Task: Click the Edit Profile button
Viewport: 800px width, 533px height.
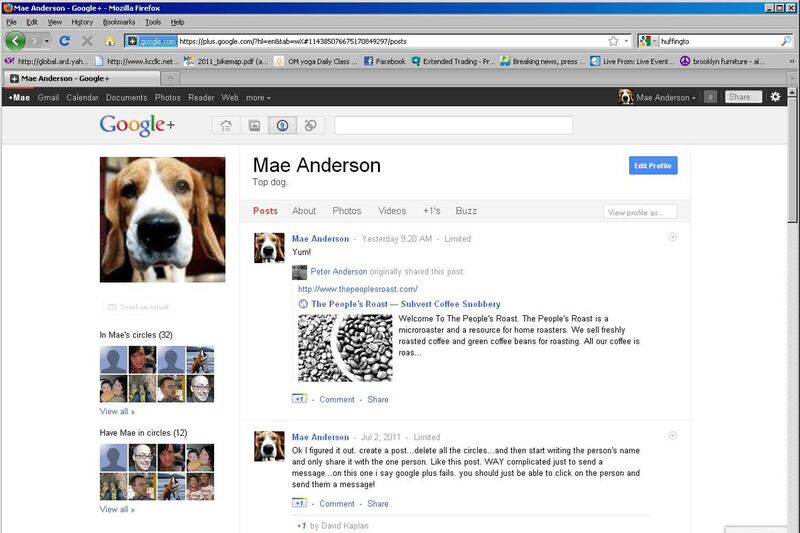Action: point(652,165)
